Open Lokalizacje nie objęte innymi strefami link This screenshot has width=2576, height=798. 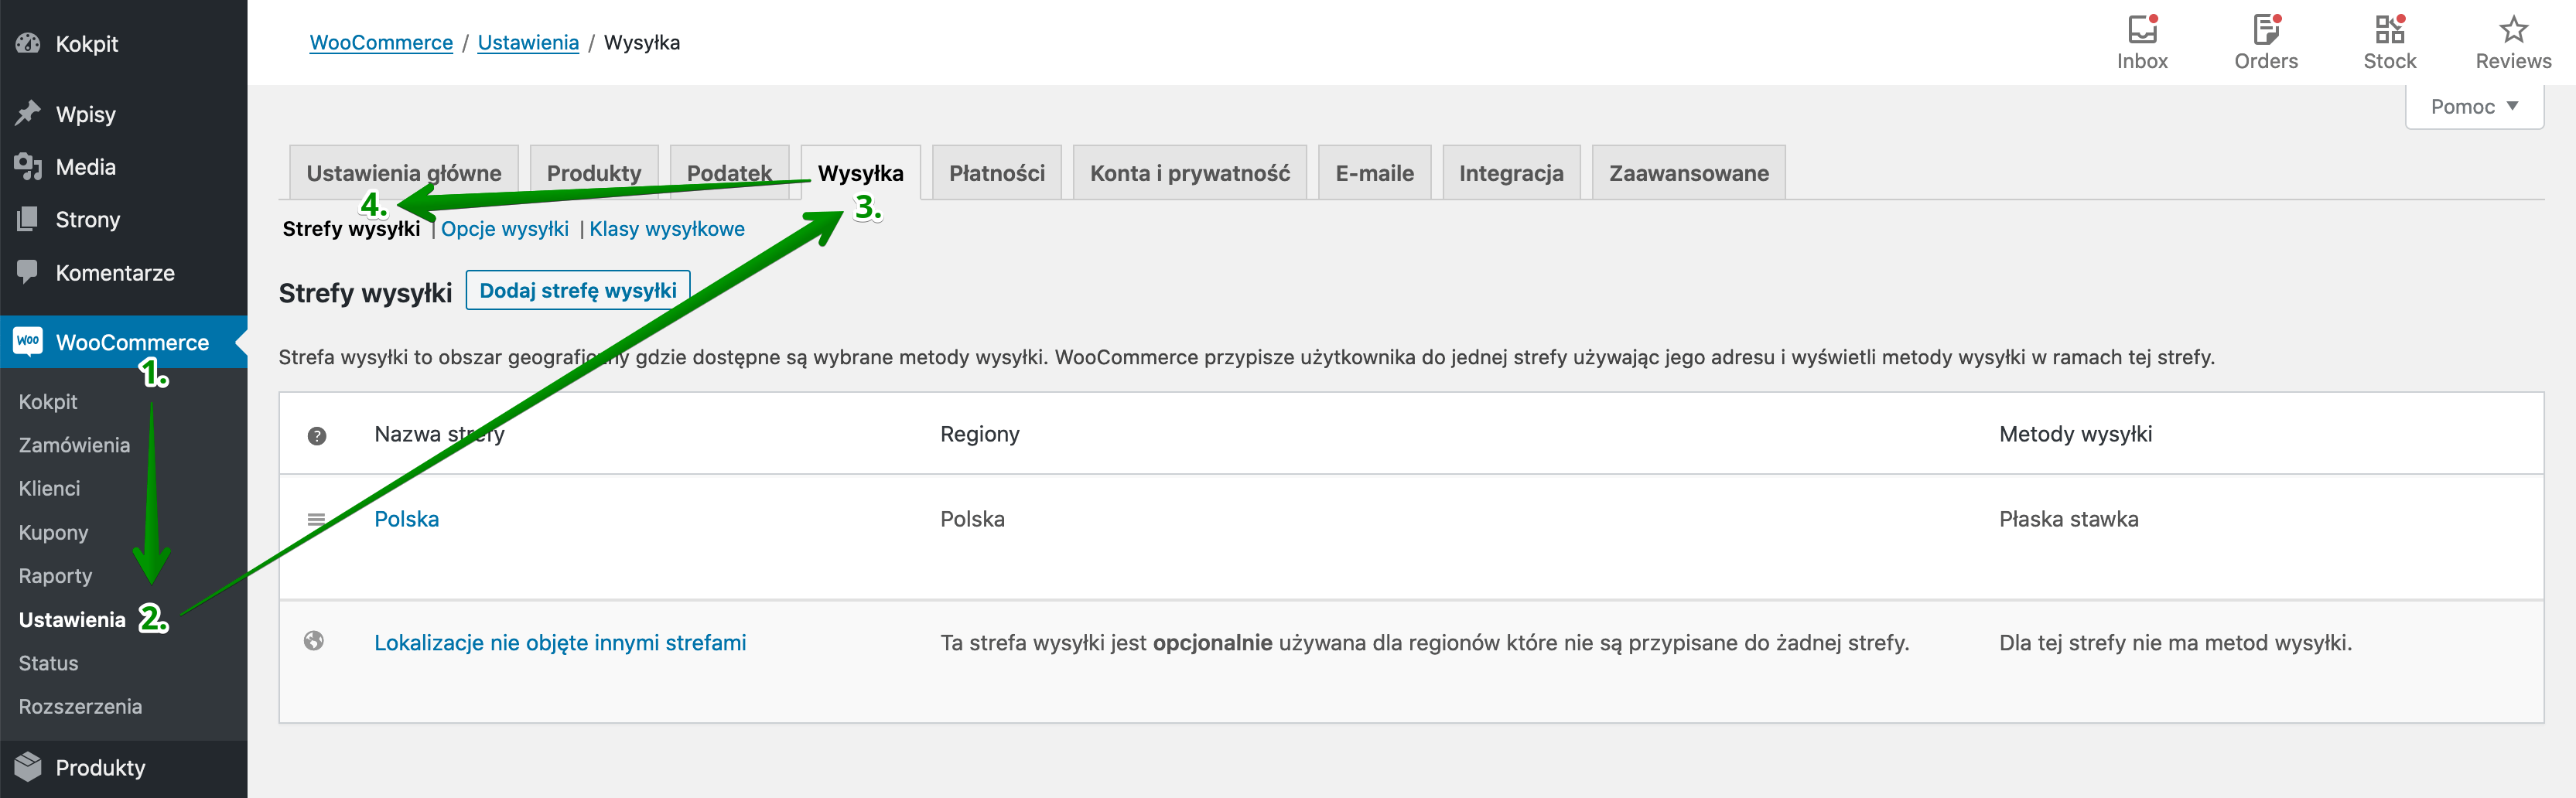(560, 643)
